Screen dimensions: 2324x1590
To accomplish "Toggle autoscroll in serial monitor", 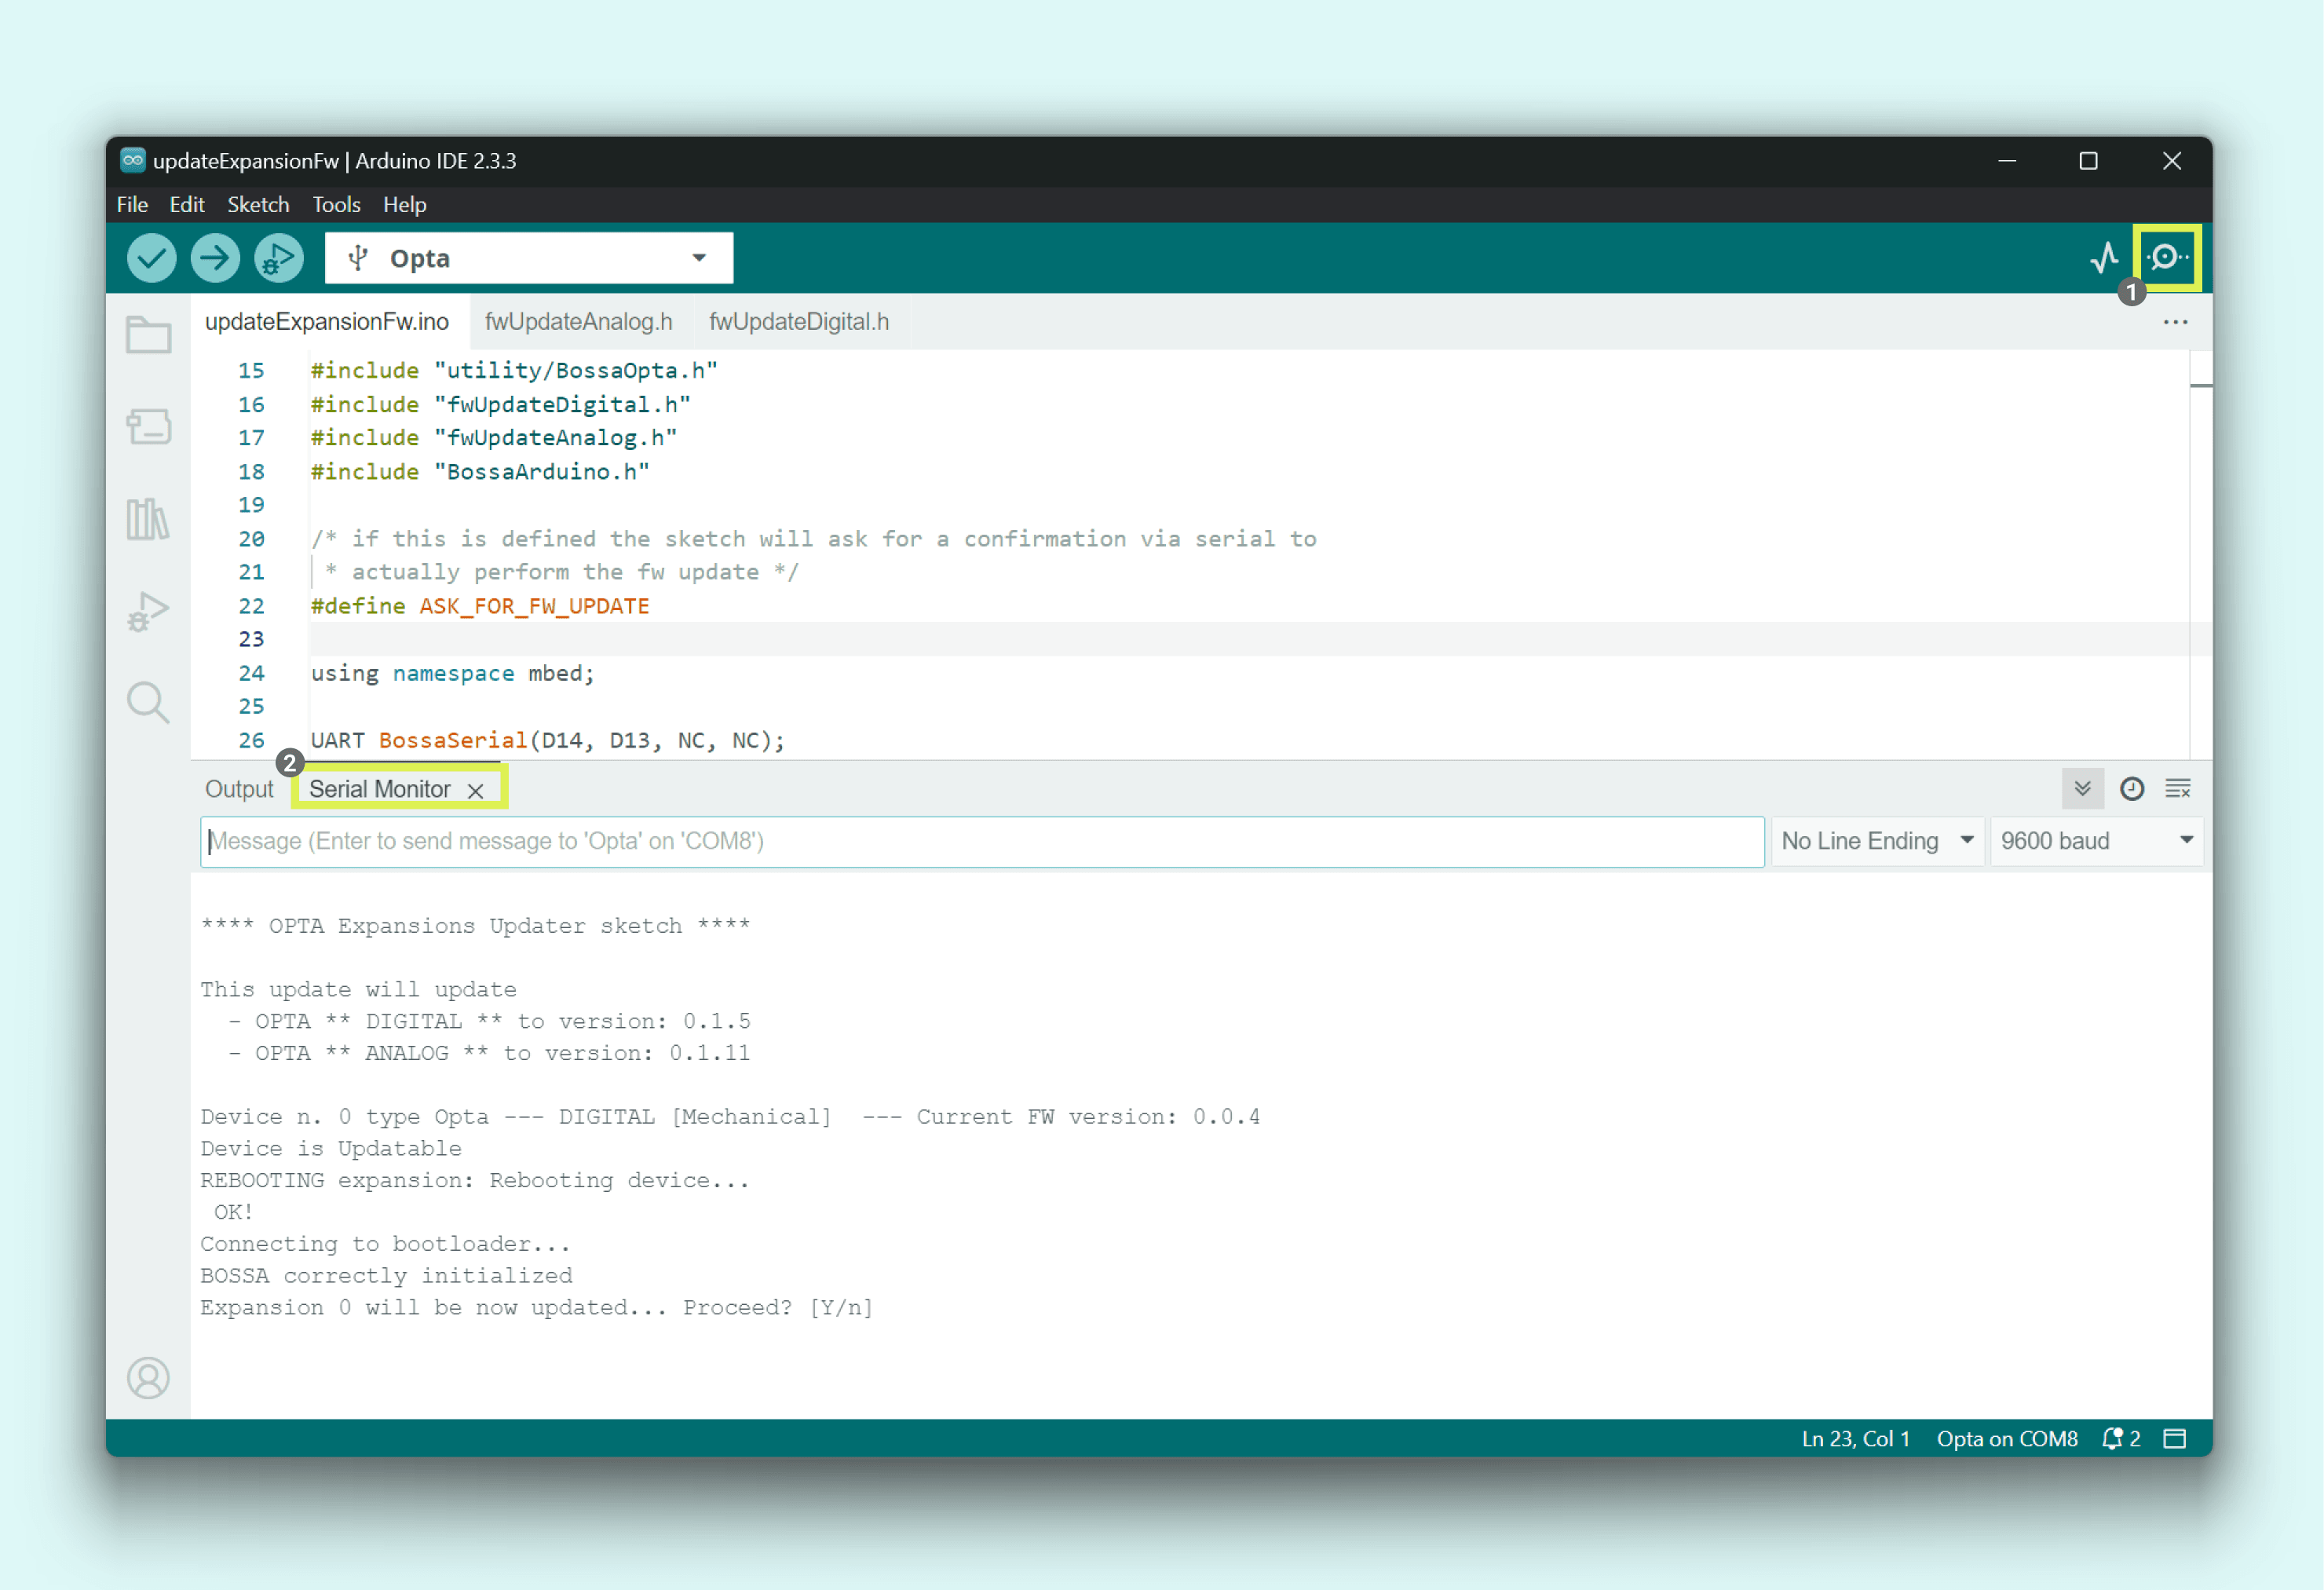I will [x=2082, y=789].
